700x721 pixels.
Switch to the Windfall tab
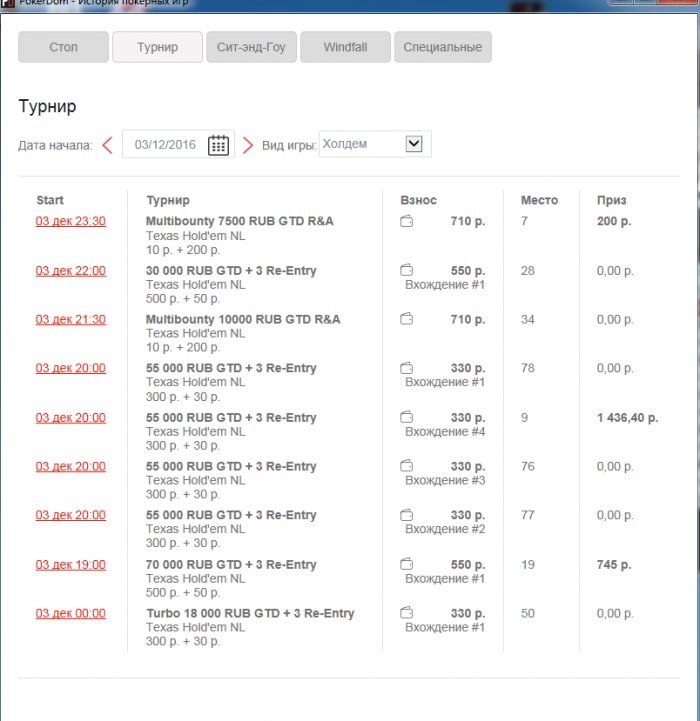(345, 47)
